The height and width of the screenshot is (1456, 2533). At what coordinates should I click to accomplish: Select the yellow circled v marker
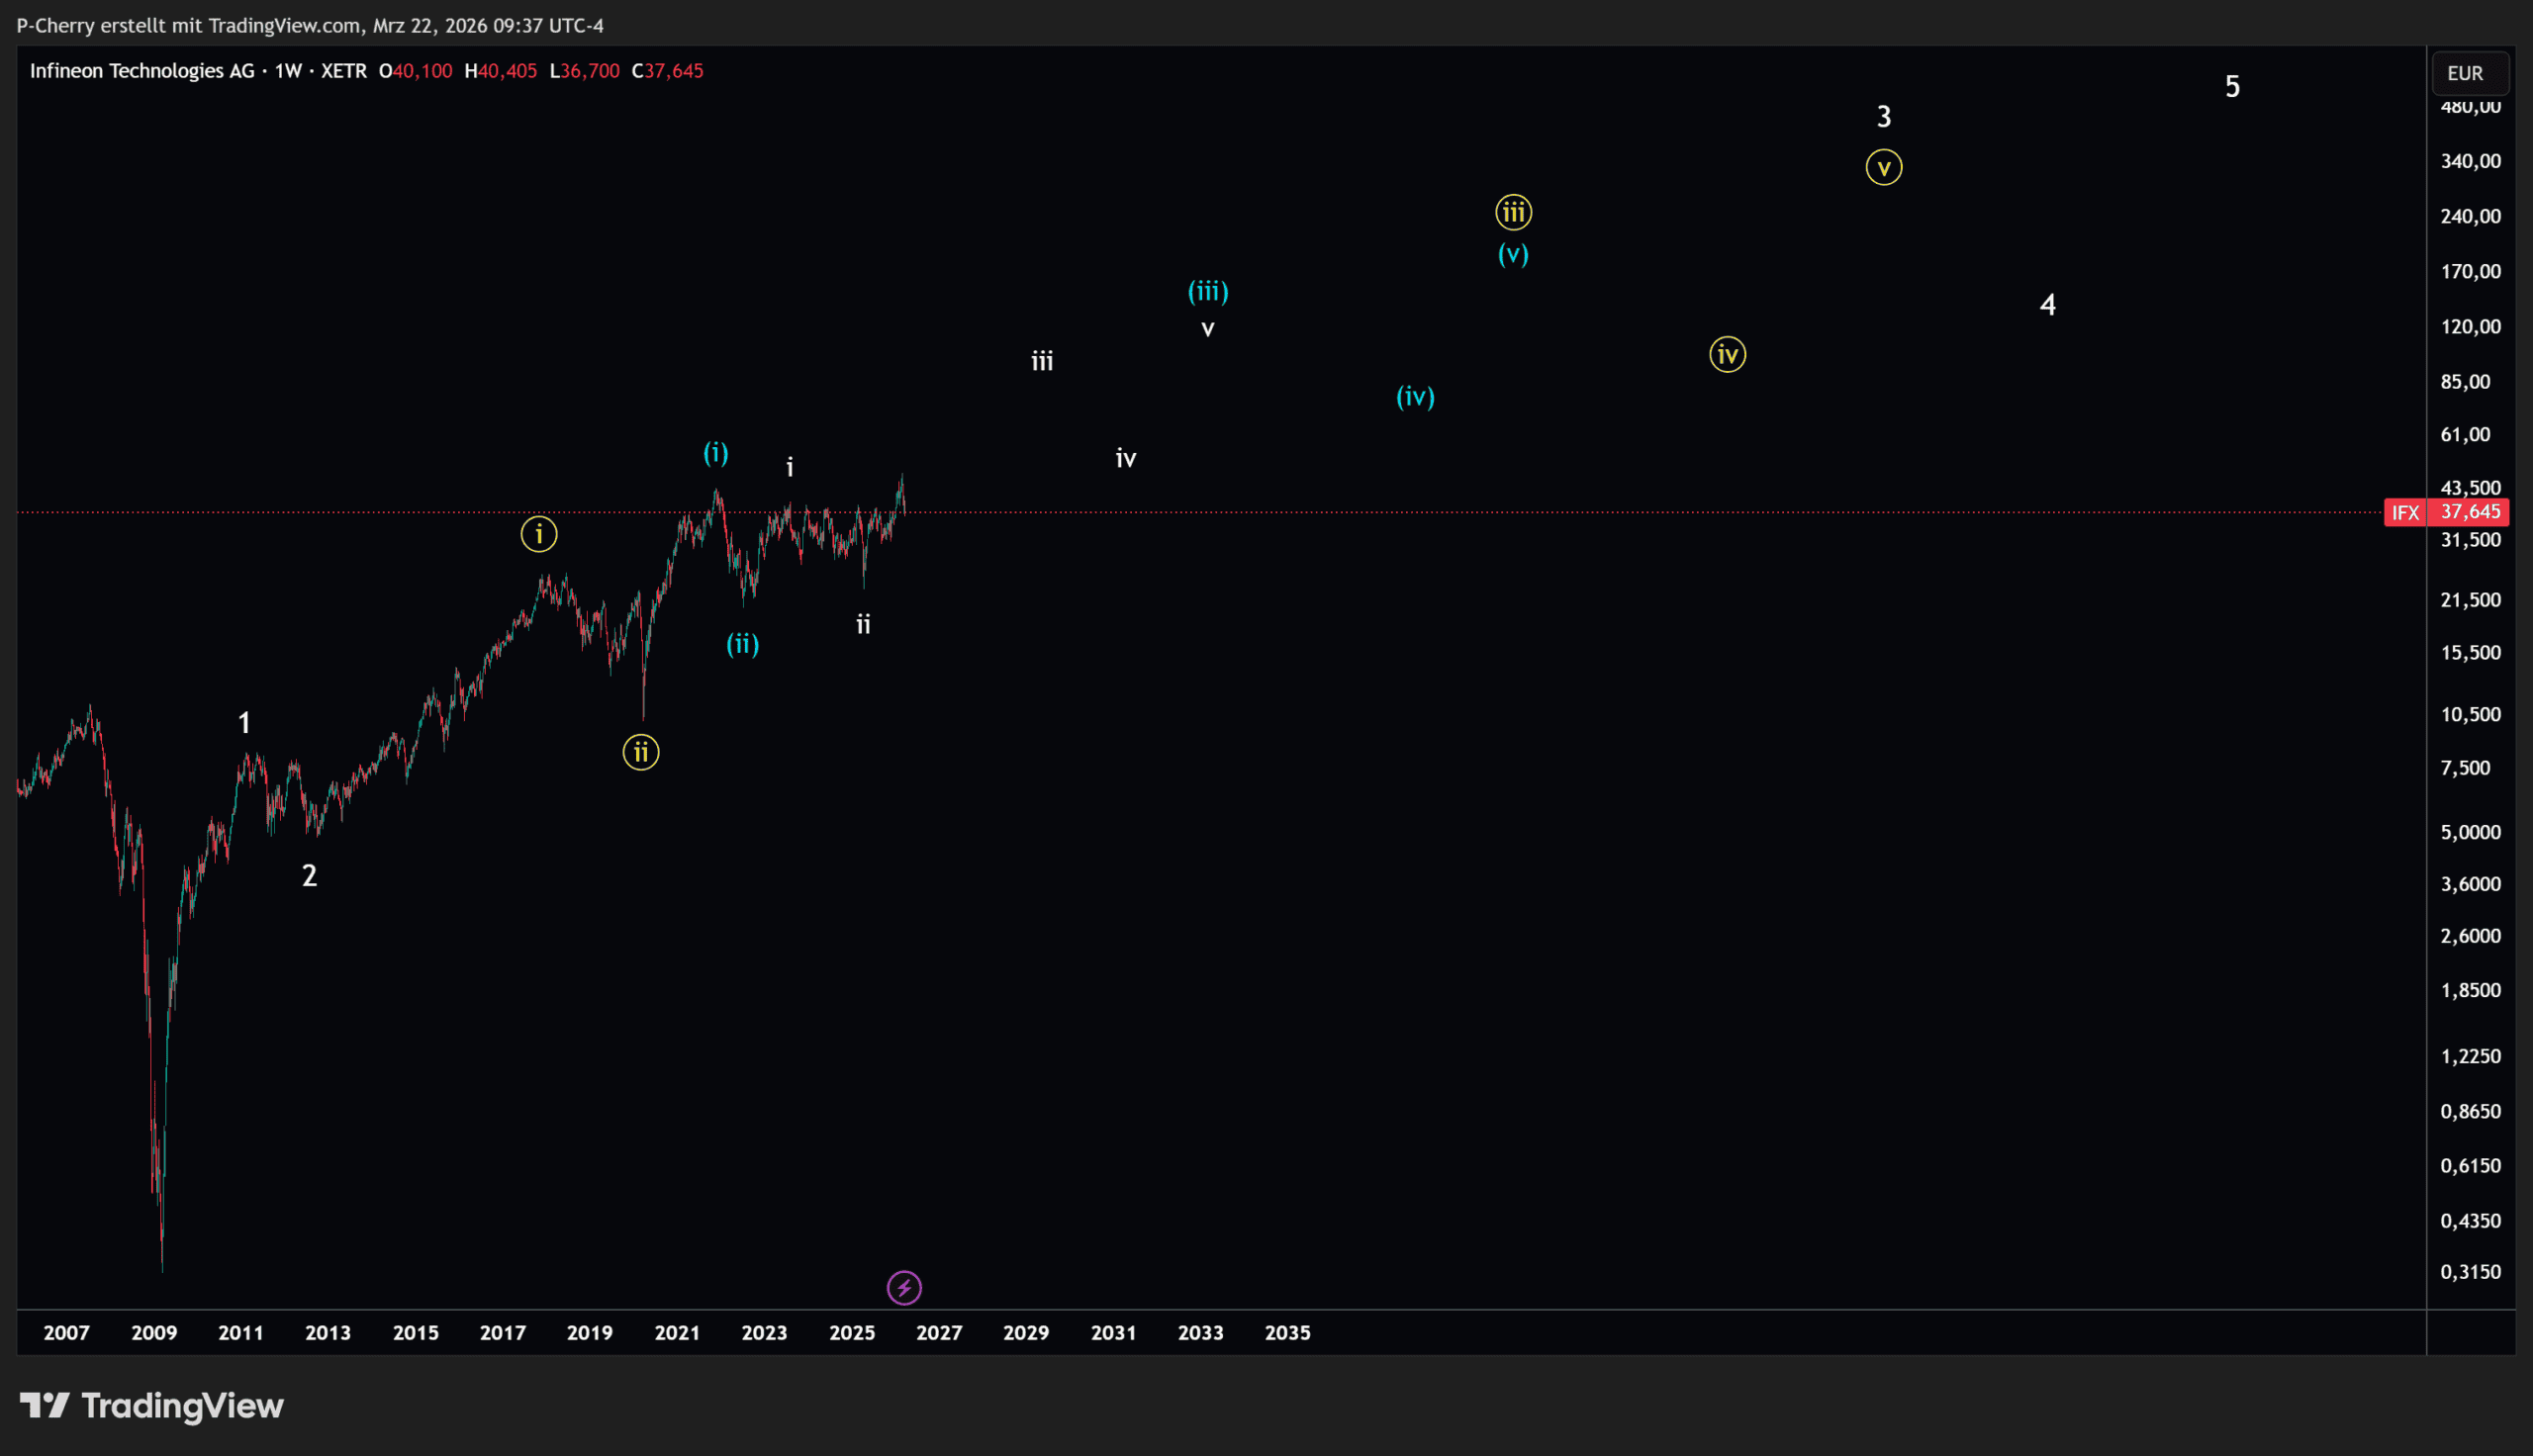click(x=1883, y=167)
